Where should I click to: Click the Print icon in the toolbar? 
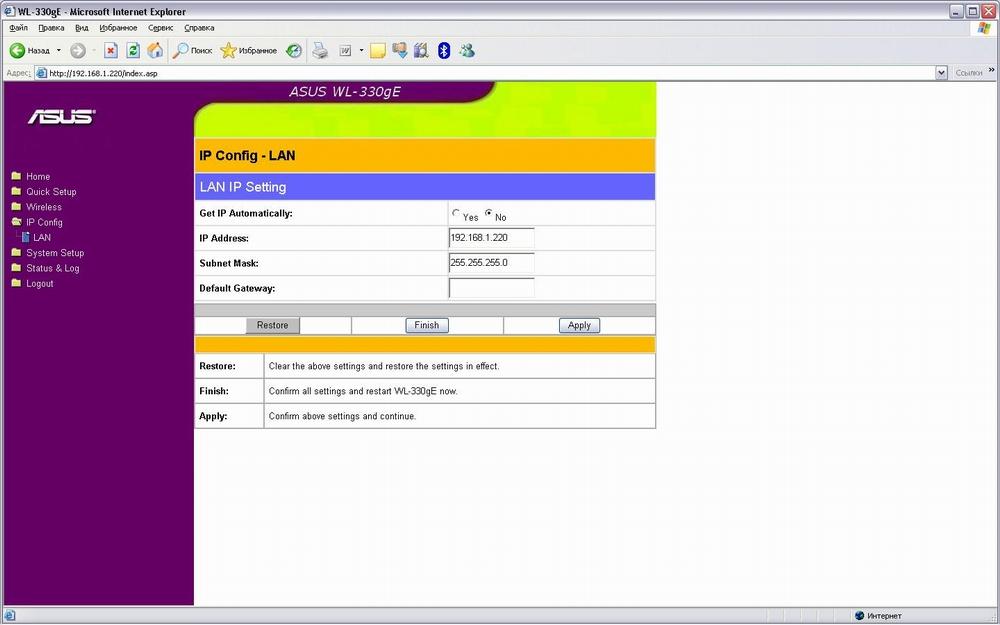[x=320, y=50]
